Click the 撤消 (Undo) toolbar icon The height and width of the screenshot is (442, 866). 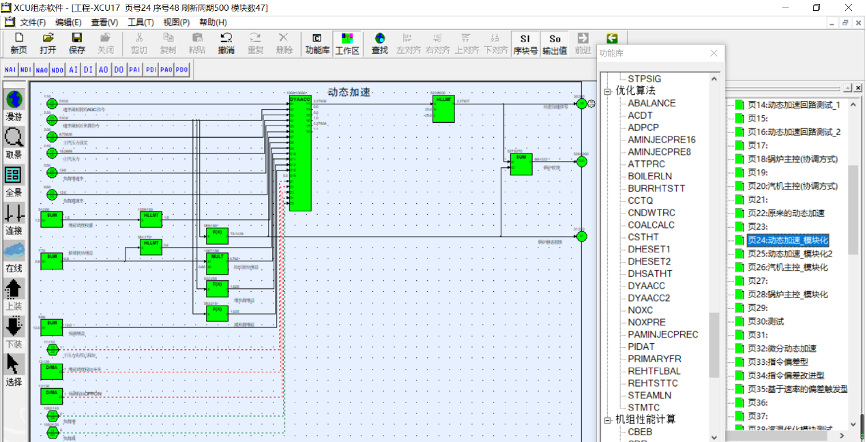(x=226, y=42)
